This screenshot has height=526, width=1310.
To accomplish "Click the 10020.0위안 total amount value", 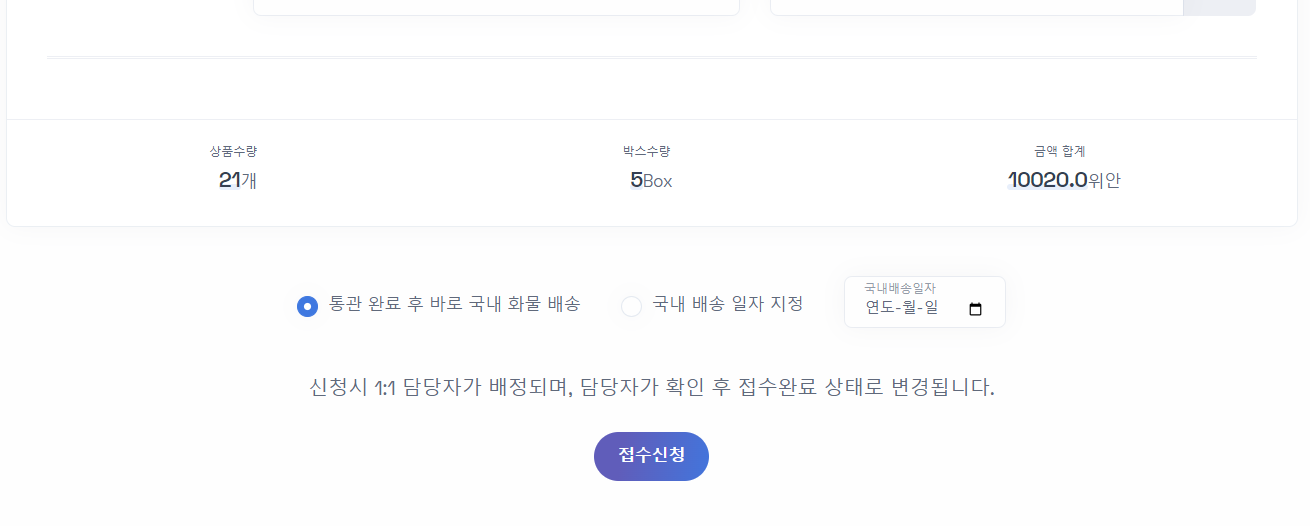I will [1064, 181].
